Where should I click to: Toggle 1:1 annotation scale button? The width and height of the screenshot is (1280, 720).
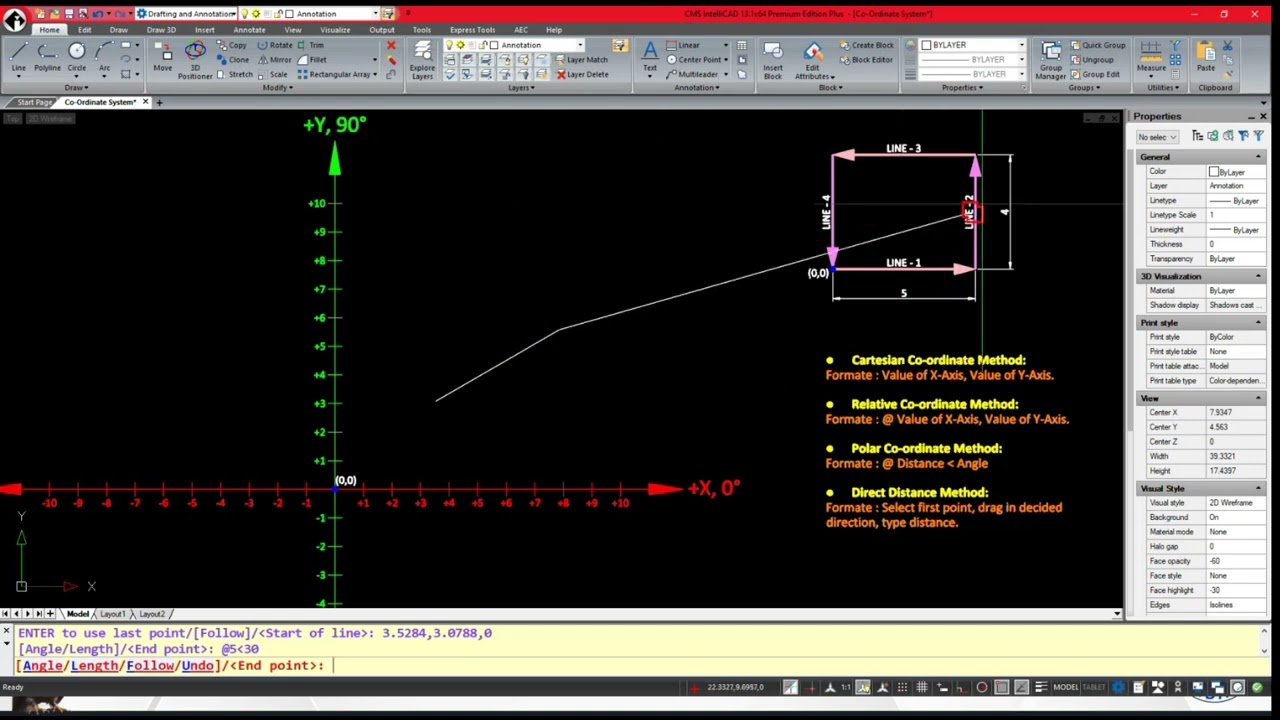(846, 687)
